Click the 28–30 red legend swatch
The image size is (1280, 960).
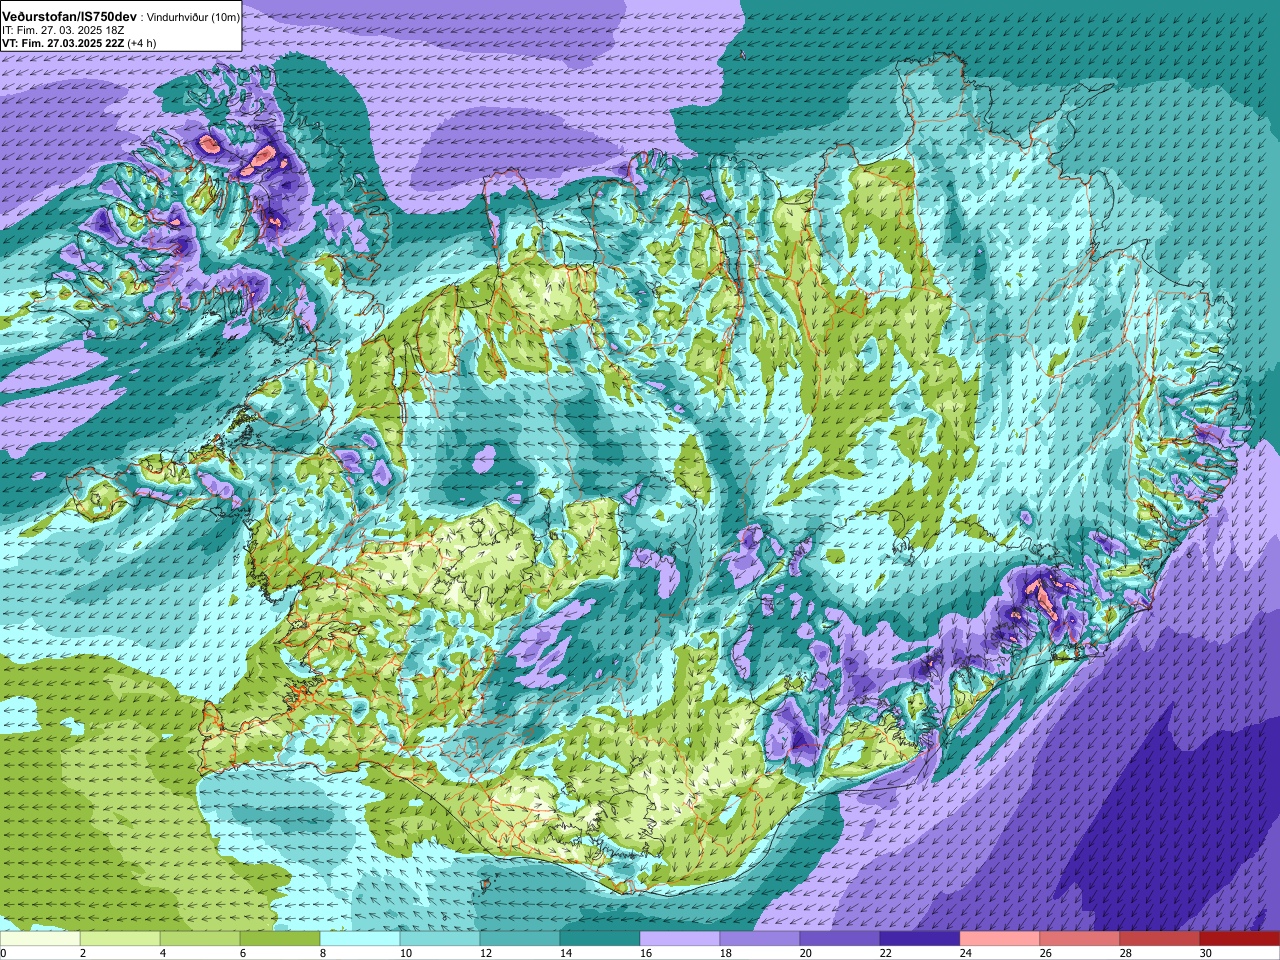click(x=1160, y=939)
